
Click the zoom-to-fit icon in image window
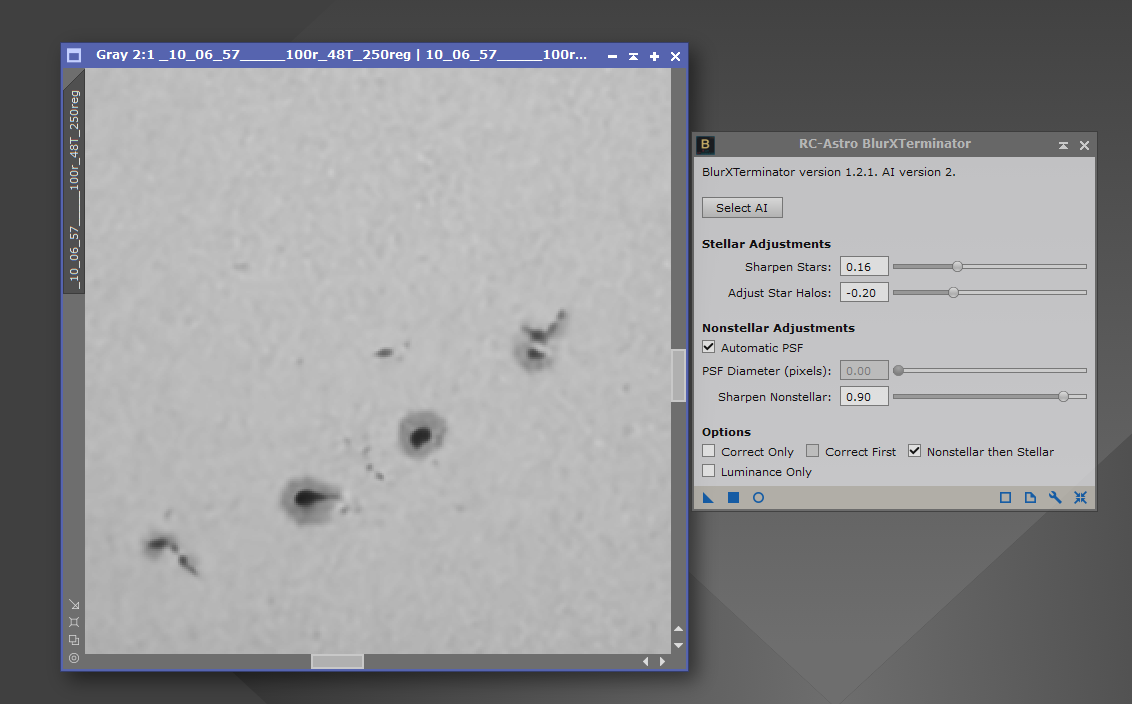[74, 622]
